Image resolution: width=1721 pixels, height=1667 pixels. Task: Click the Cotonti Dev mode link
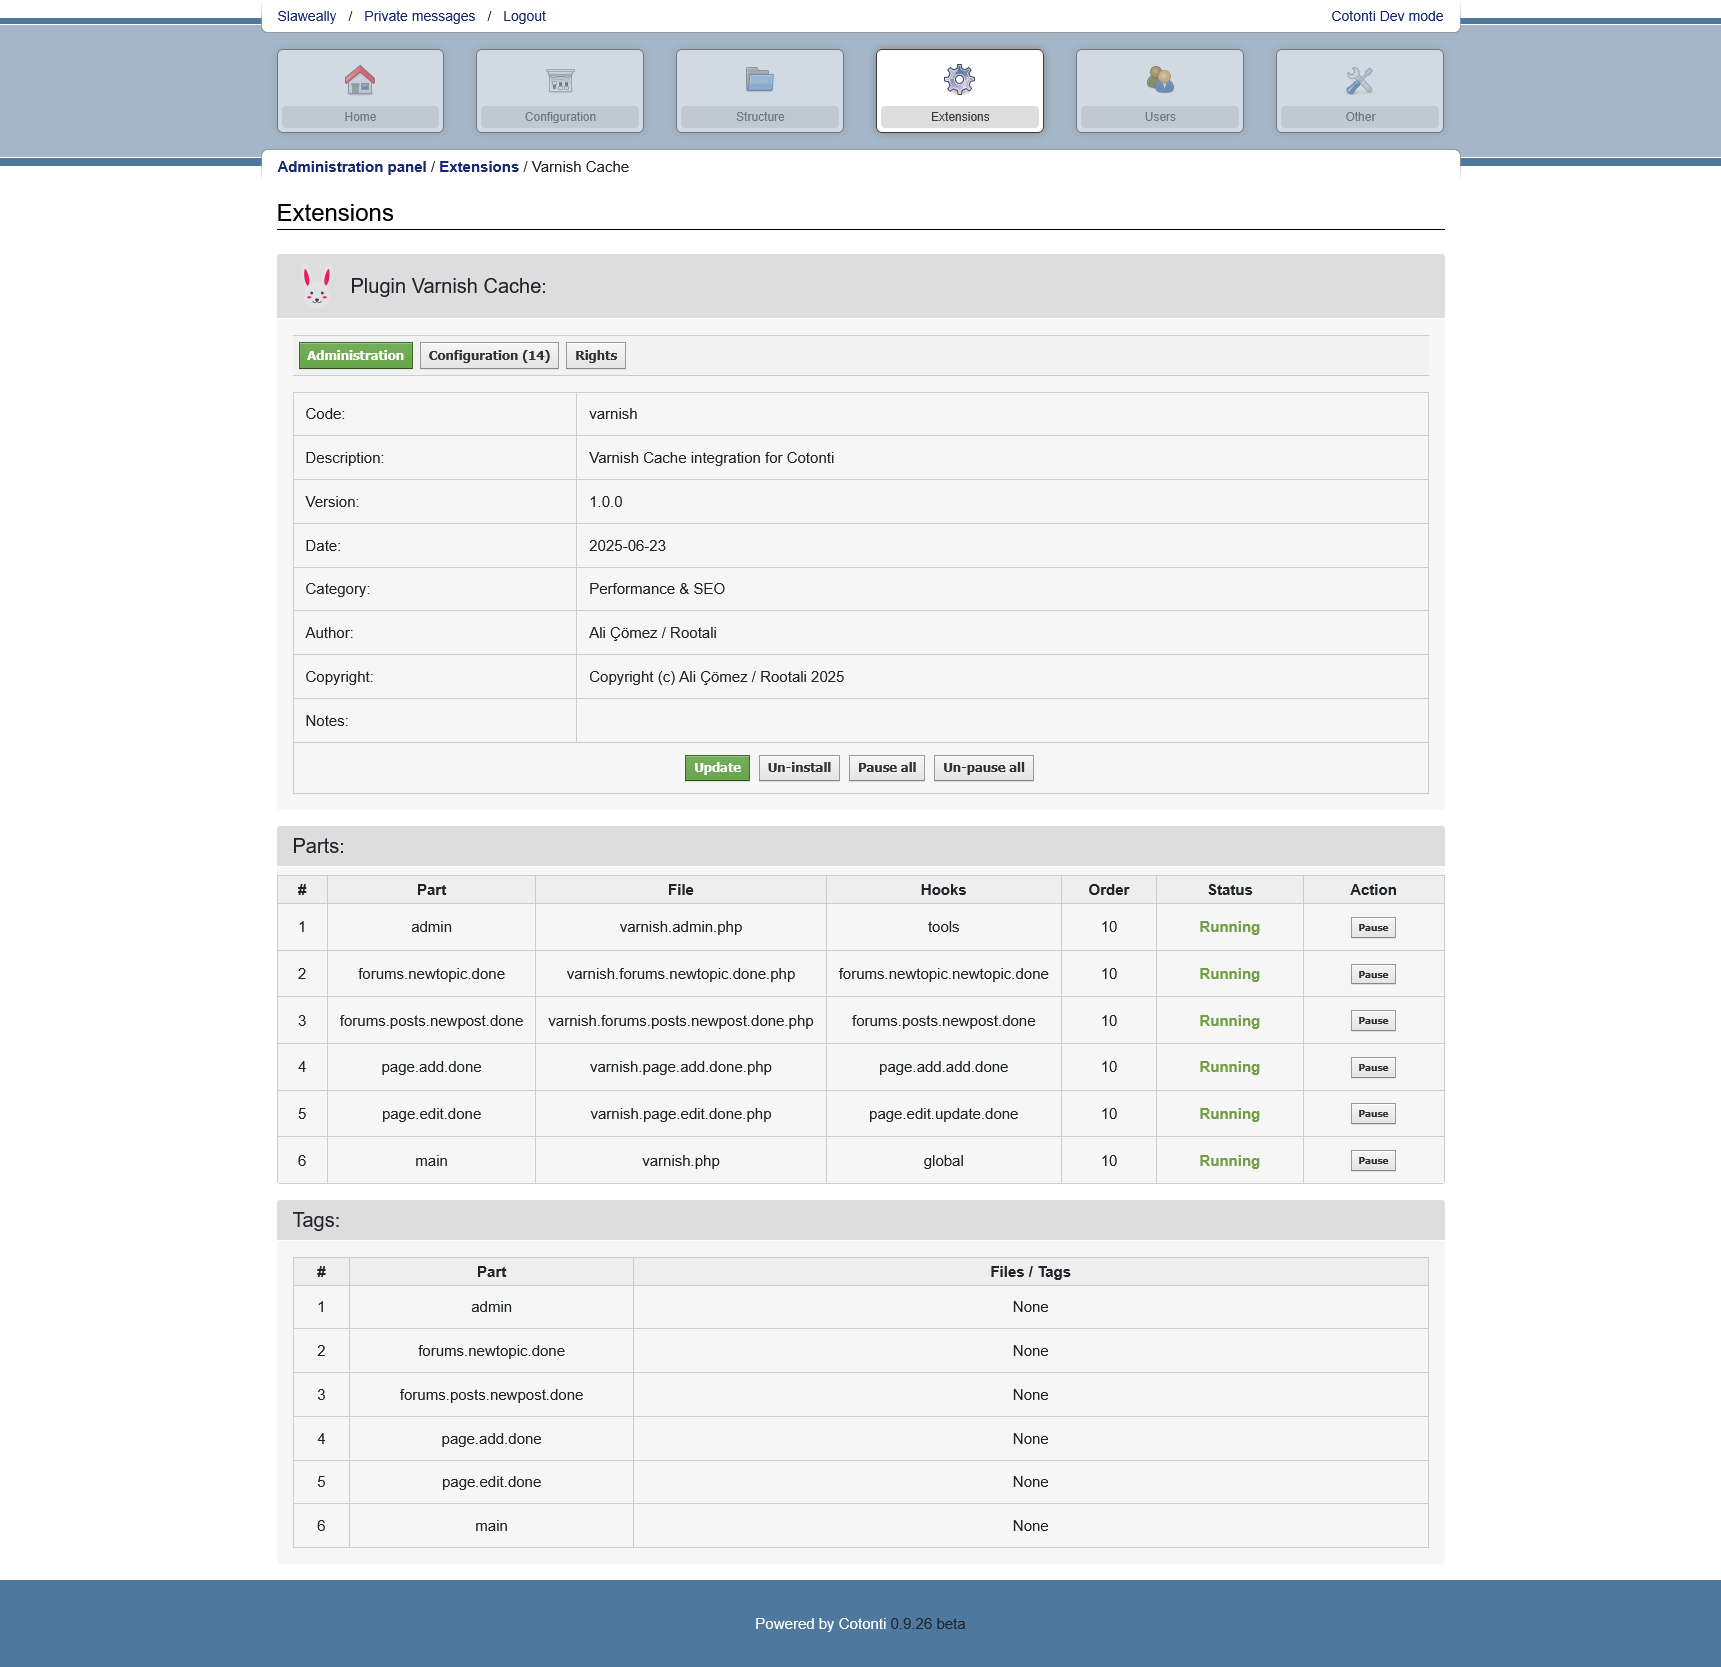[x=1387, y=16]
